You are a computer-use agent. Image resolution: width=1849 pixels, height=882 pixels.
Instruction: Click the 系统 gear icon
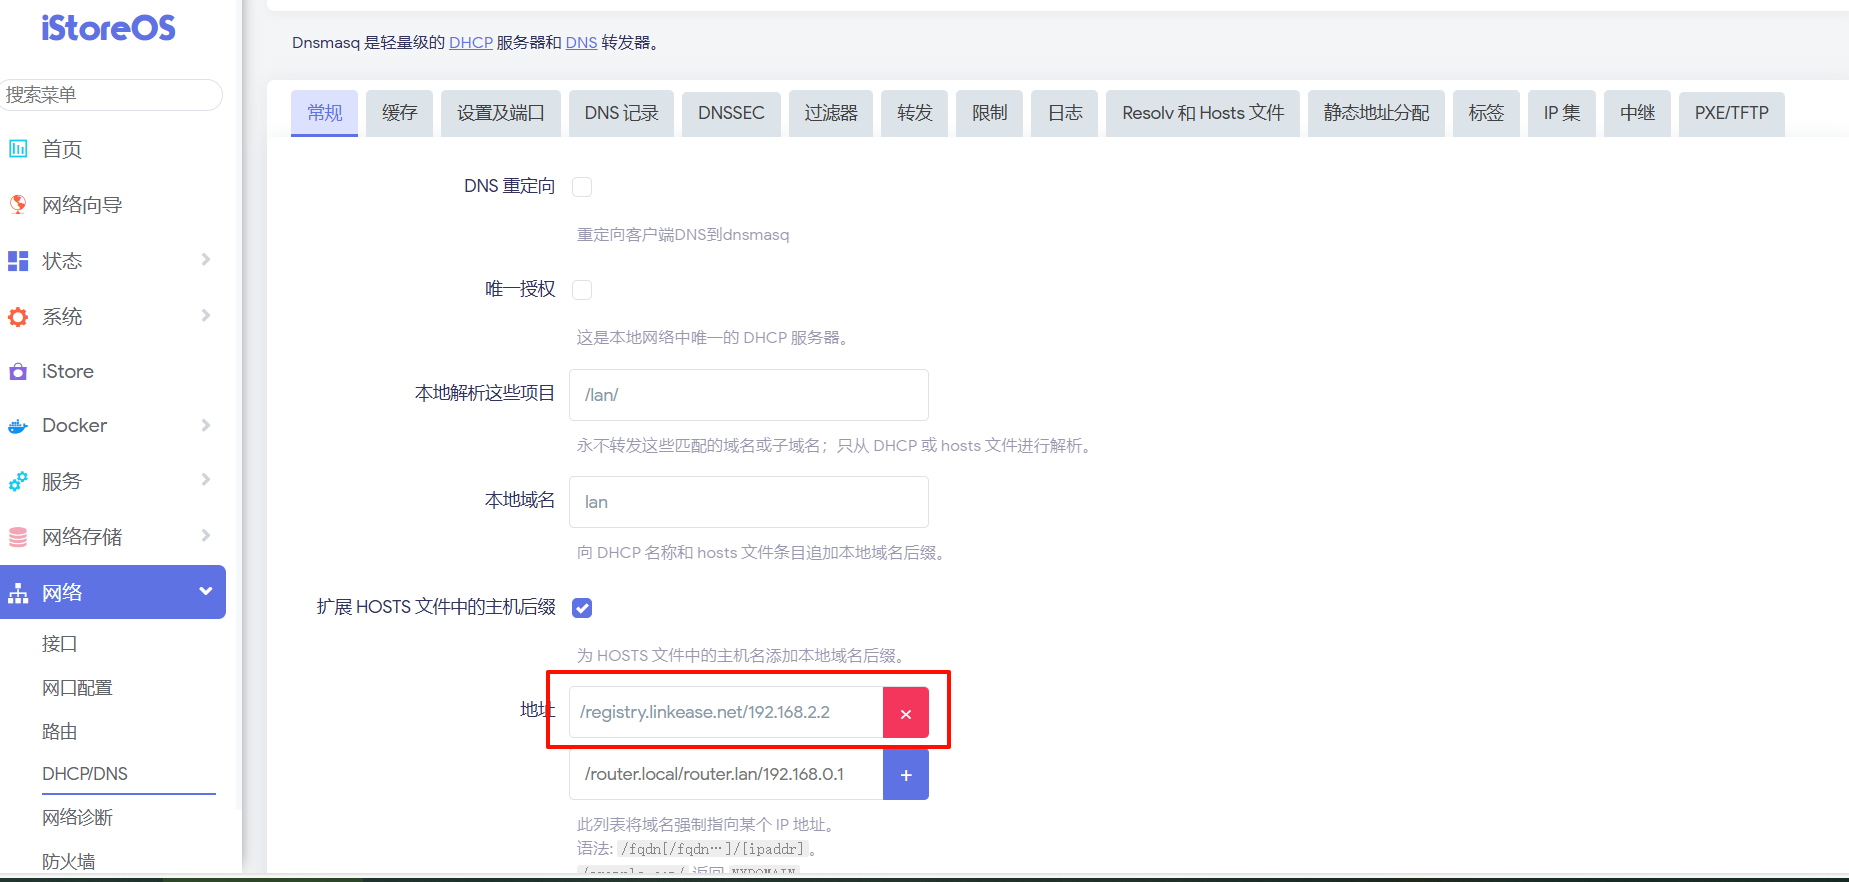[x=18, y=317]
